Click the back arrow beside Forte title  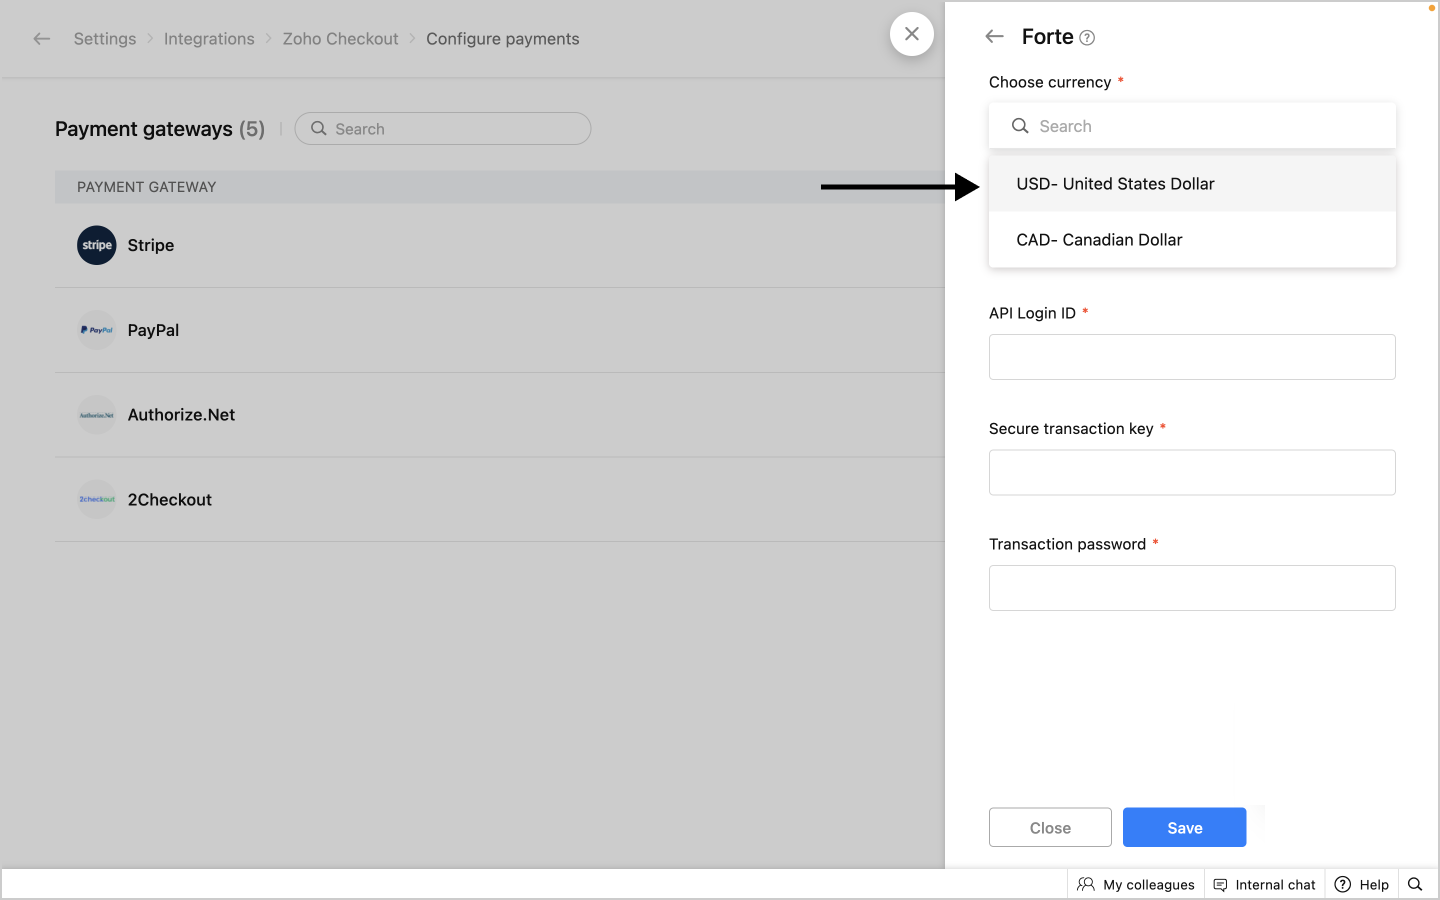click(x=994, y=37)
